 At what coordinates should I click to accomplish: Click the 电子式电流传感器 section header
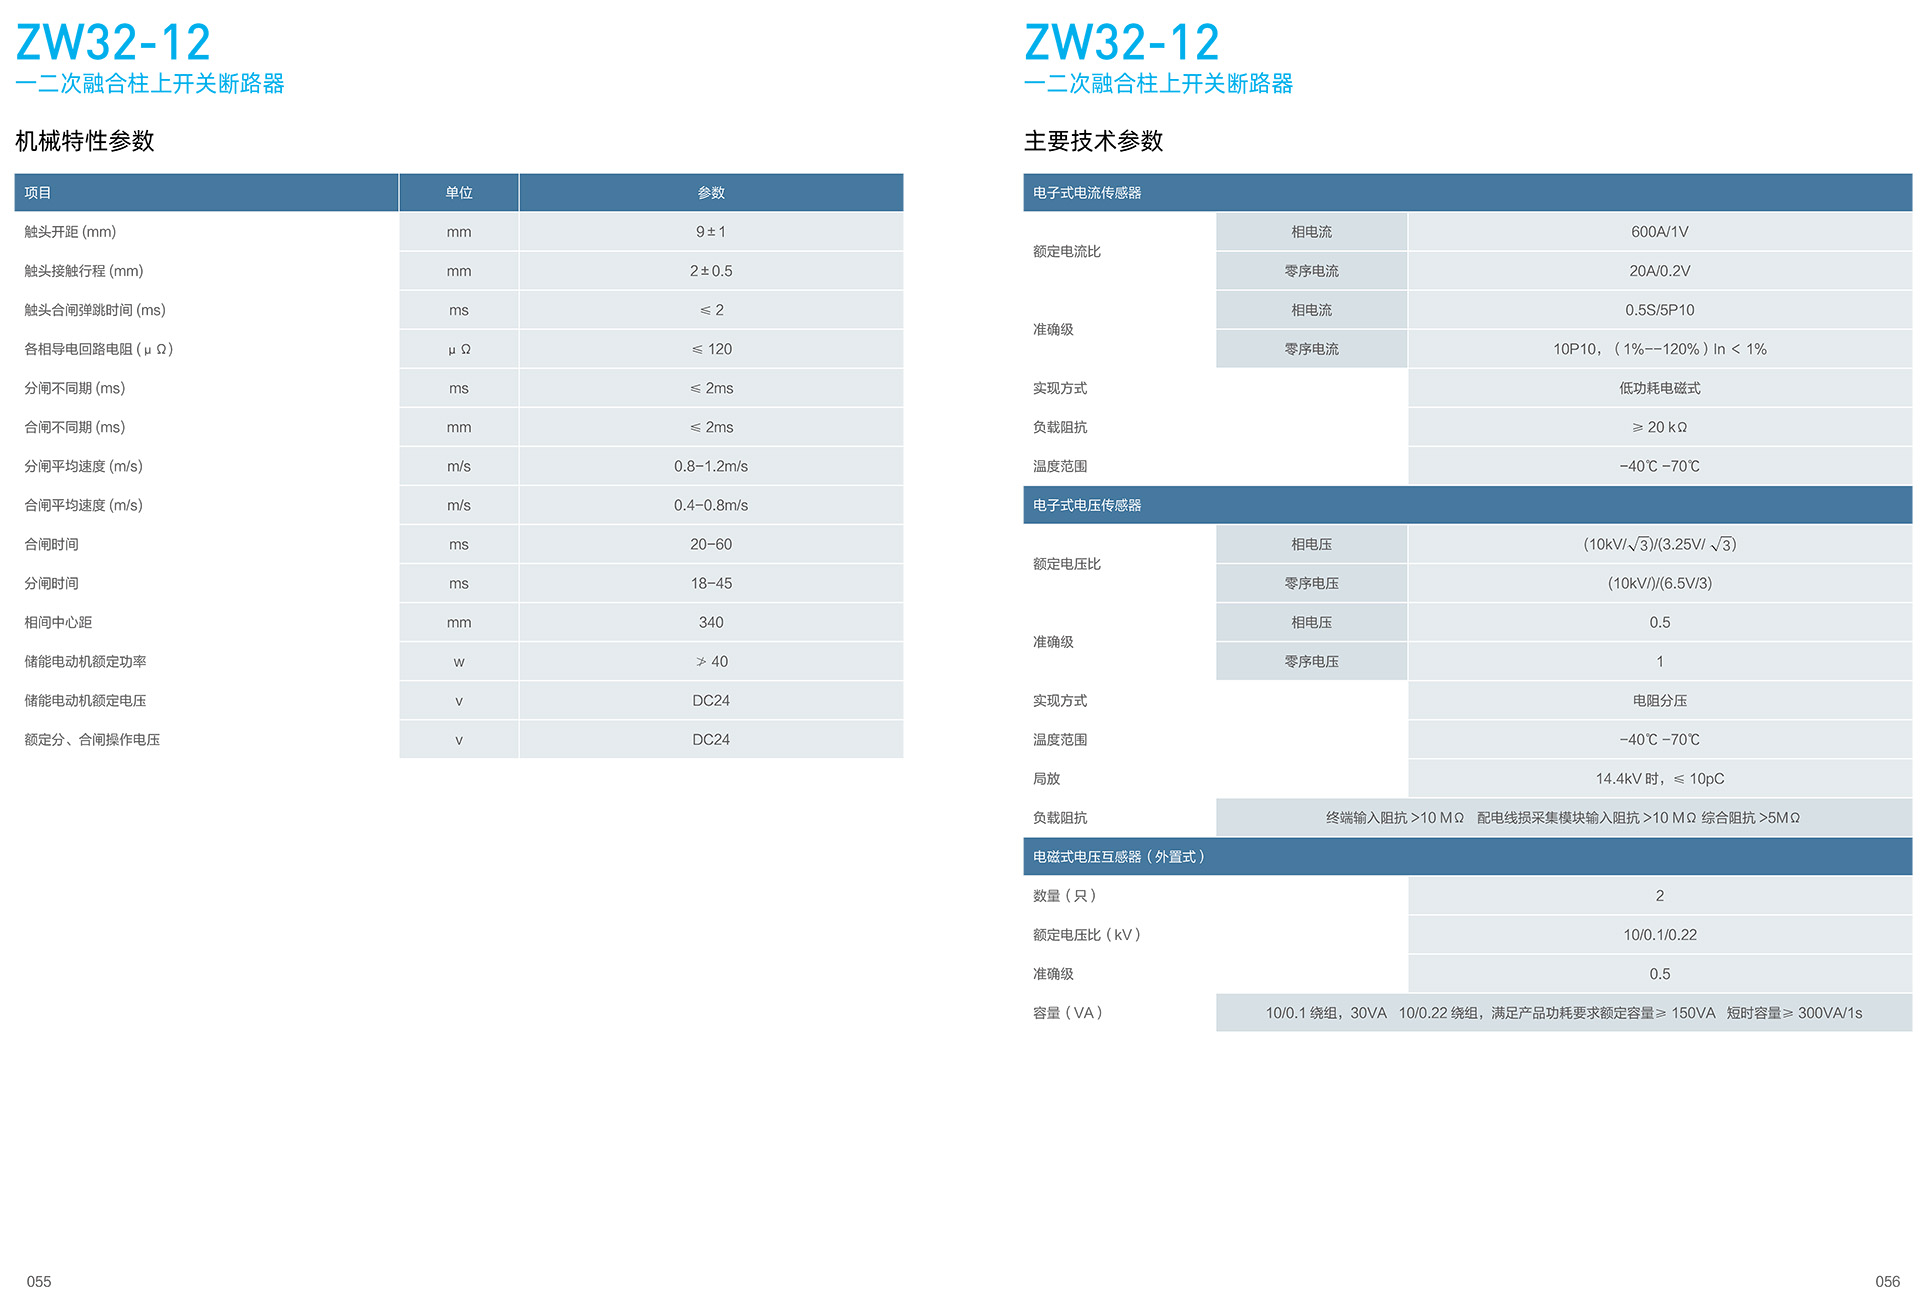tap(1087, 193)
